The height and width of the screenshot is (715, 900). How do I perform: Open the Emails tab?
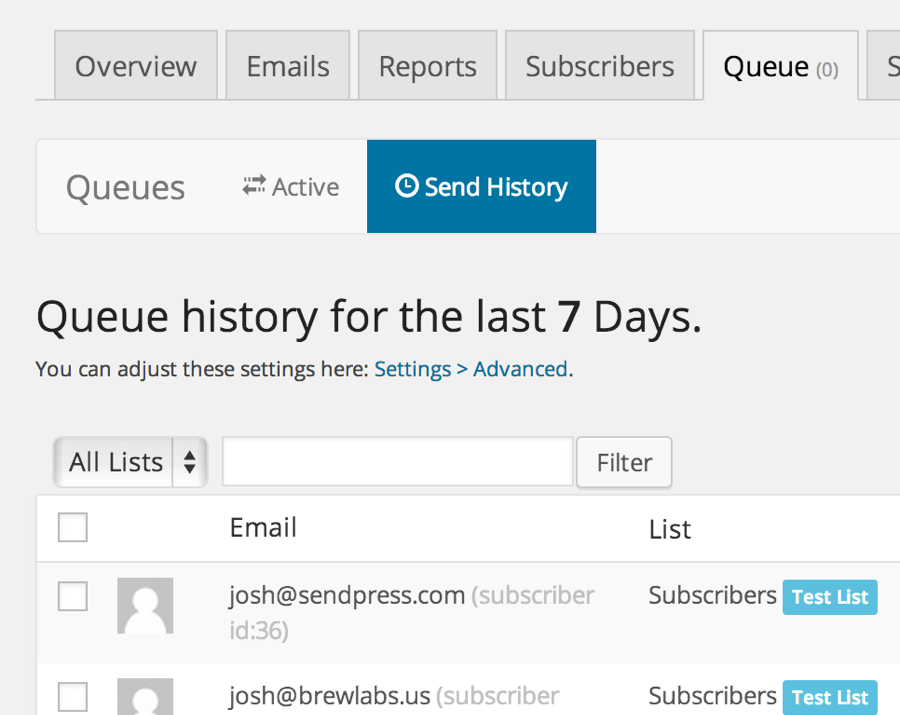tap(288, 66)
